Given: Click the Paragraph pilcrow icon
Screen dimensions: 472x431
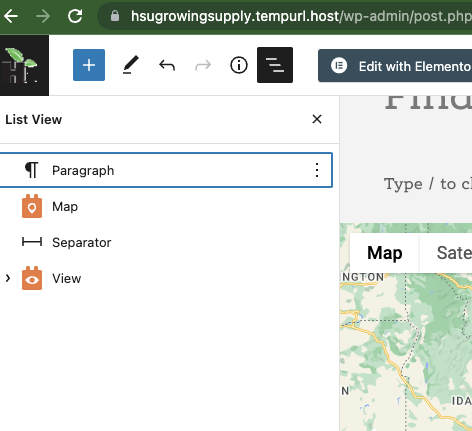Looking at the screenshot, I should point(32,170).
